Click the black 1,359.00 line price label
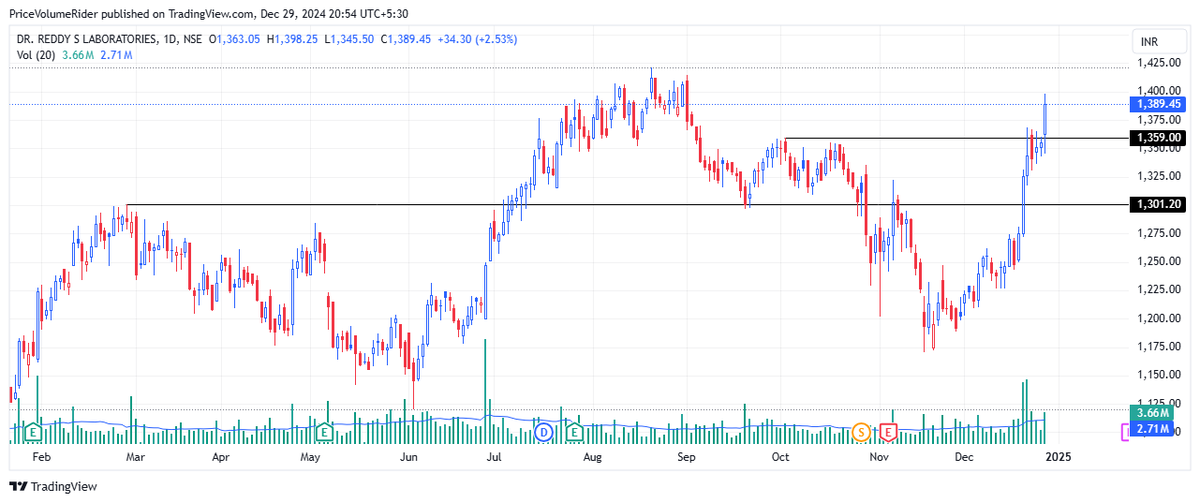Viewport: 1200px width, 503px height. click(x=1159, y=138)
